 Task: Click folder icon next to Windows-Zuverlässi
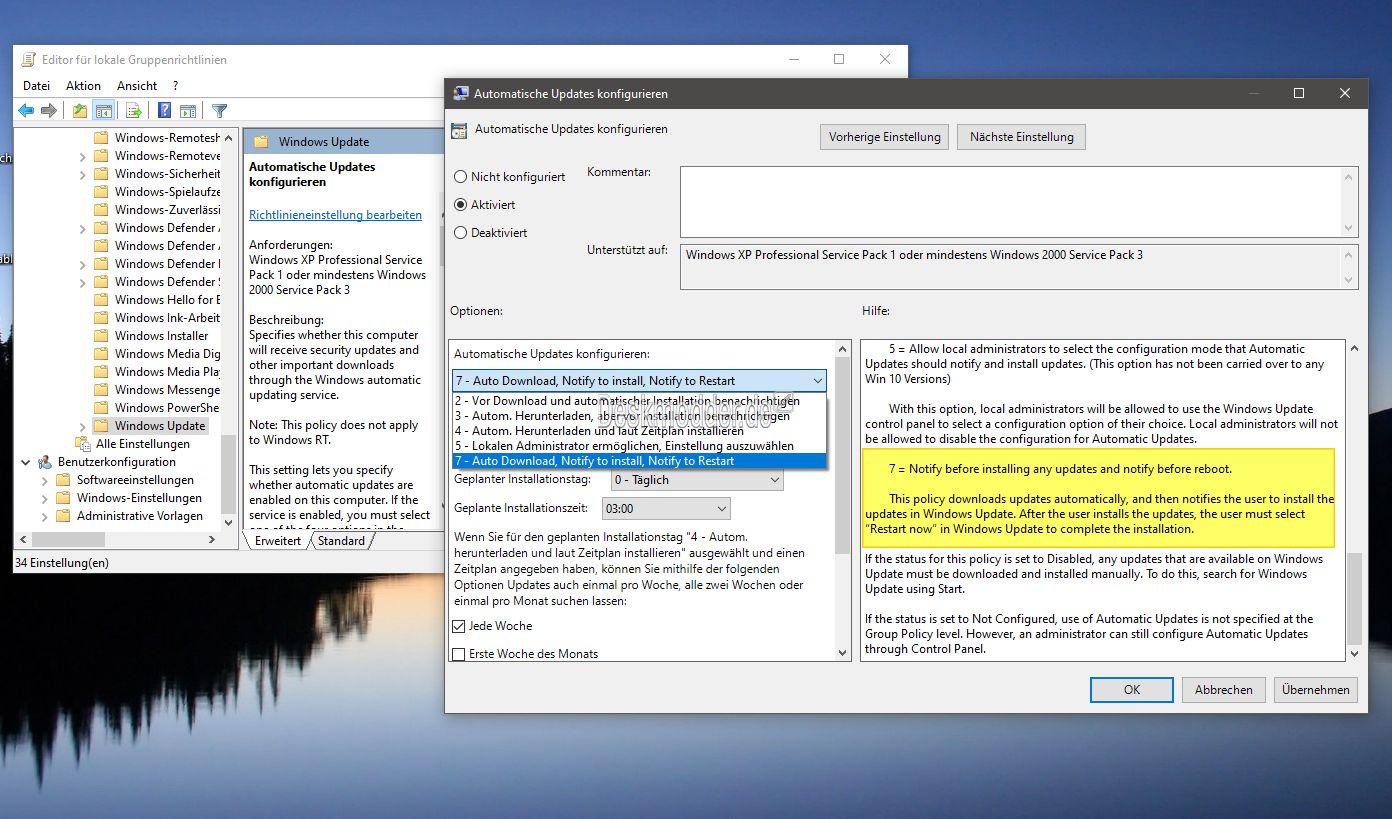(101, 209)
